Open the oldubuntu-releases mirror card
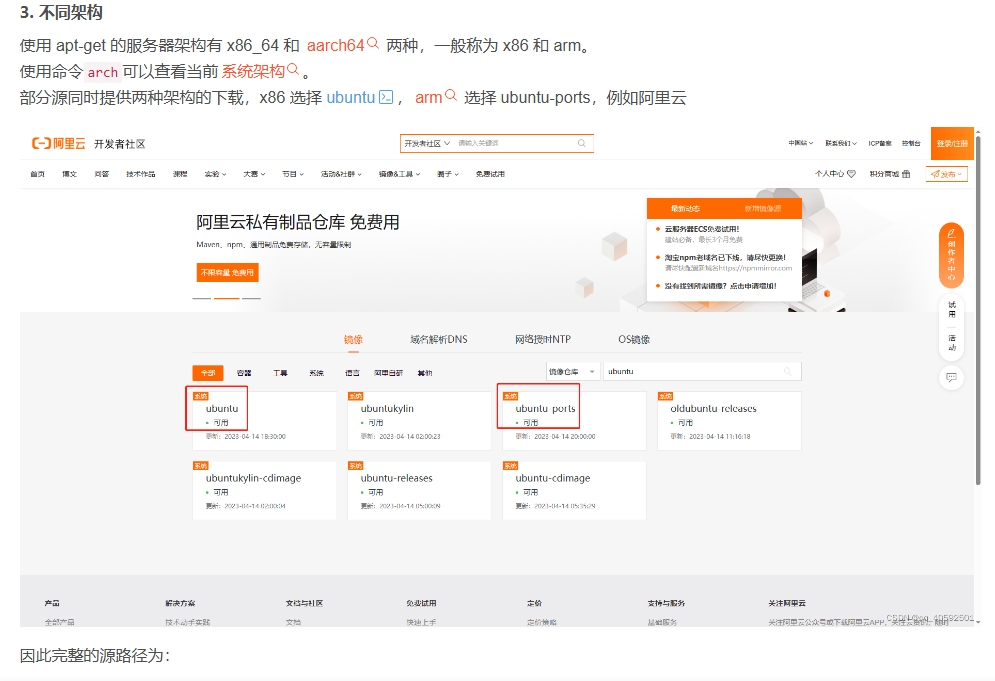The width and height of the screenshot is (995, 681). click(x=729, y=421)
